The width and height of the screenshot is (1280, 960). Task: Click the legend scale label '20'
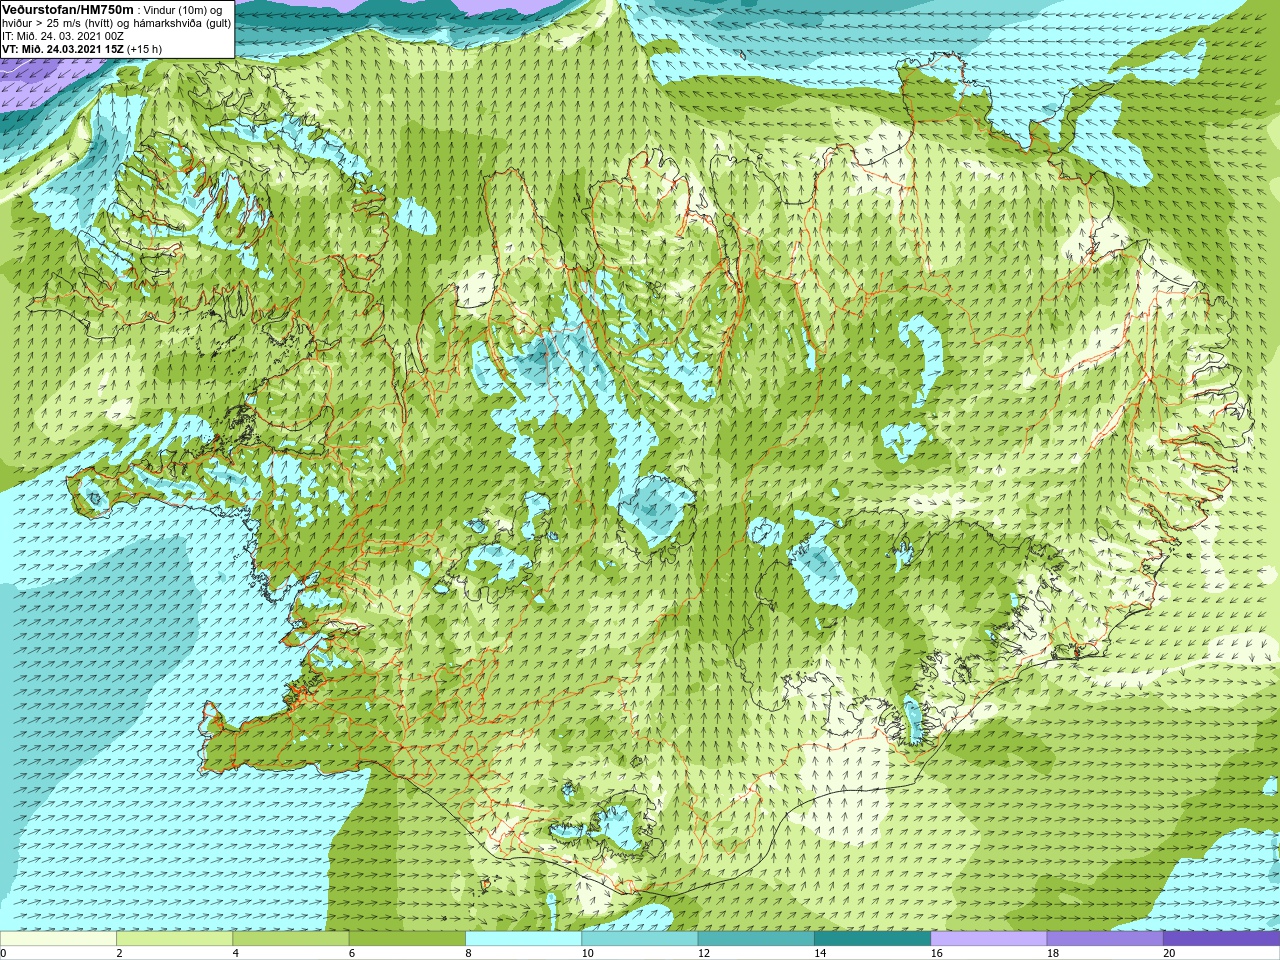point(1169,954)
